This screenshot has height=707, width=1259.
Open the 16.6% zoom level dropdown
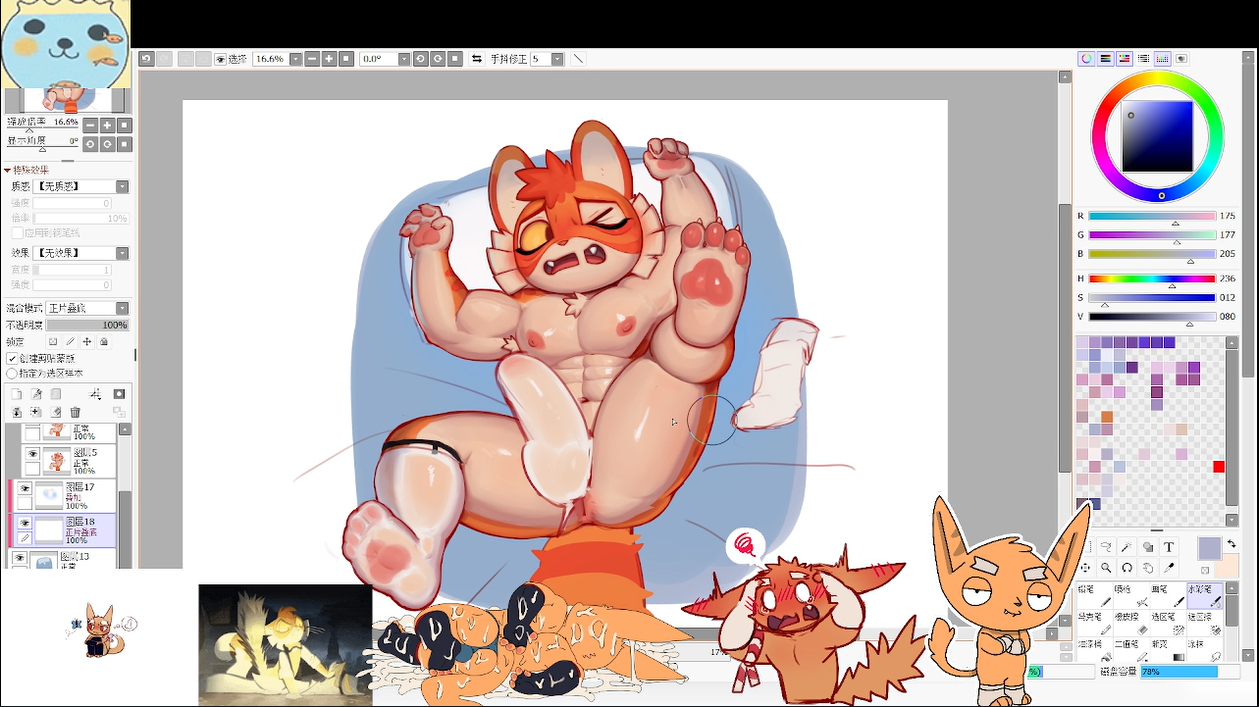click(295, 59)
